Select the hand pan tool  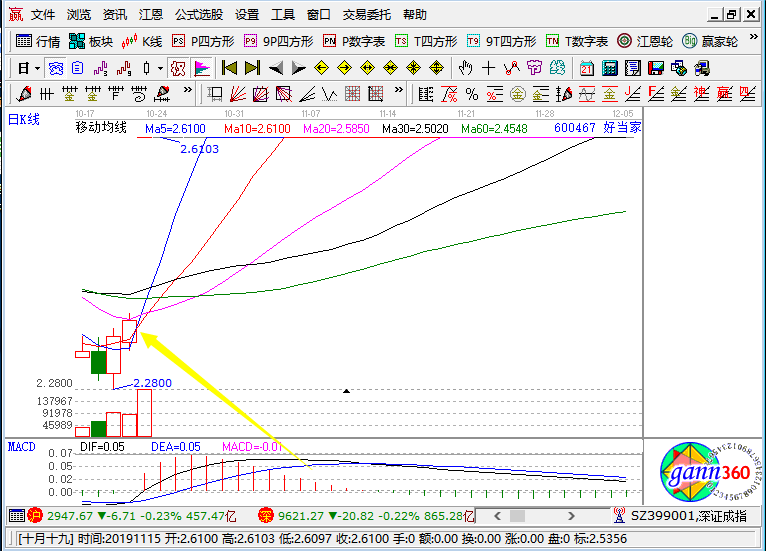tap(466, 68)
